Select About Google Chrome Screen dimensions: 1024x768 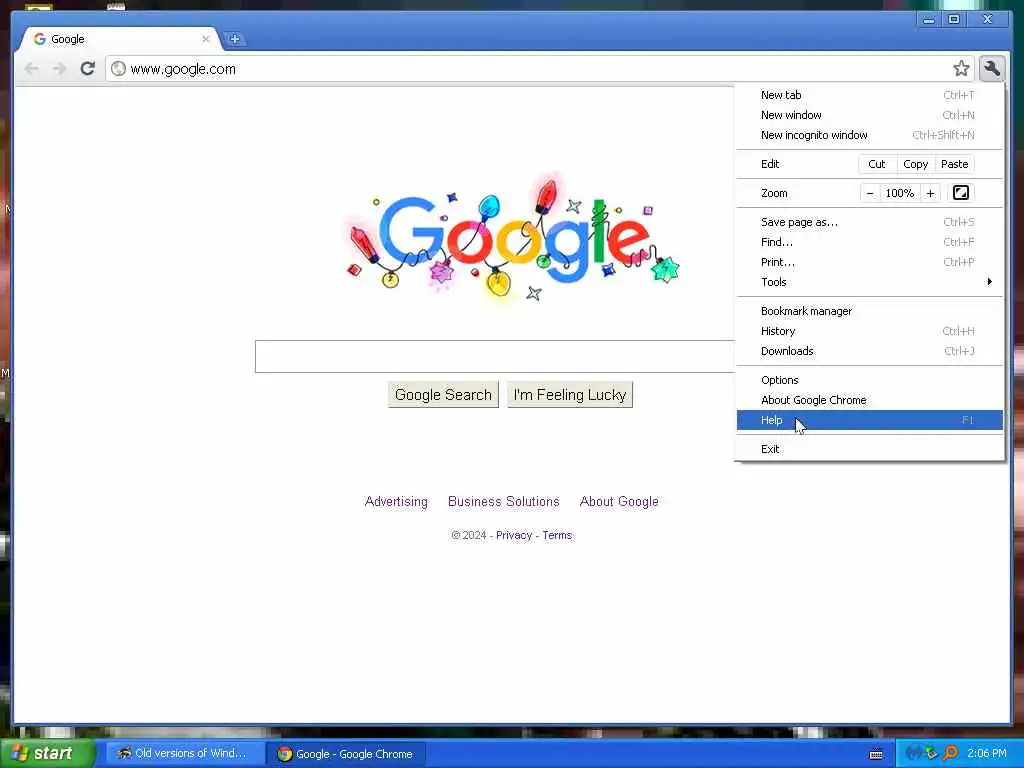tap(869, 400)
